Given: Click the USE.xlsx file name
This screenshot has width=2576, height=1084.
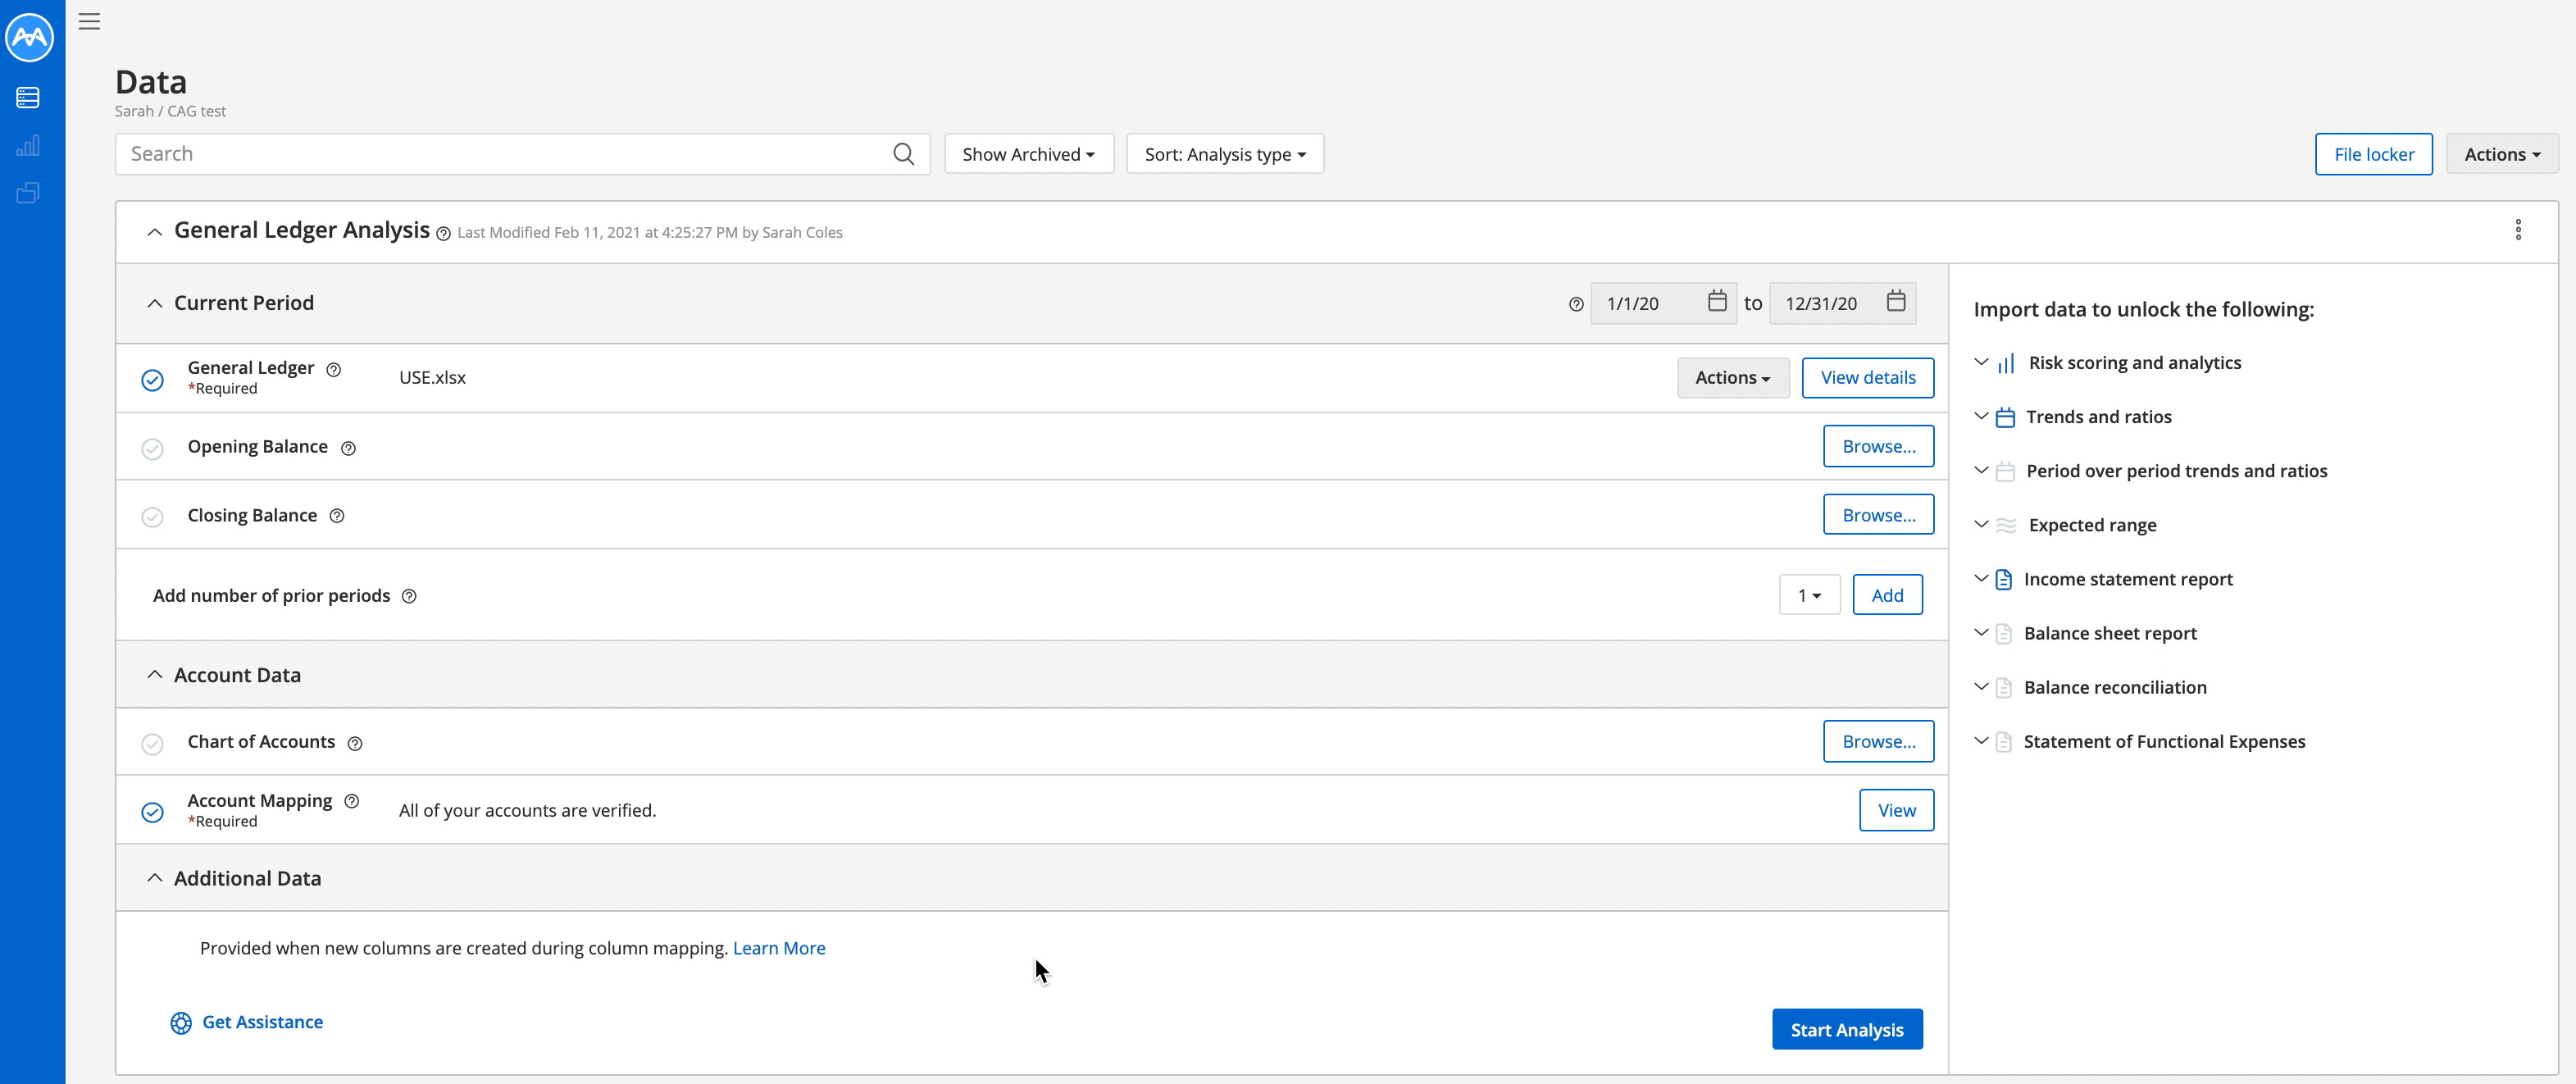Looking at the screenshot, I should pos(432,378).
